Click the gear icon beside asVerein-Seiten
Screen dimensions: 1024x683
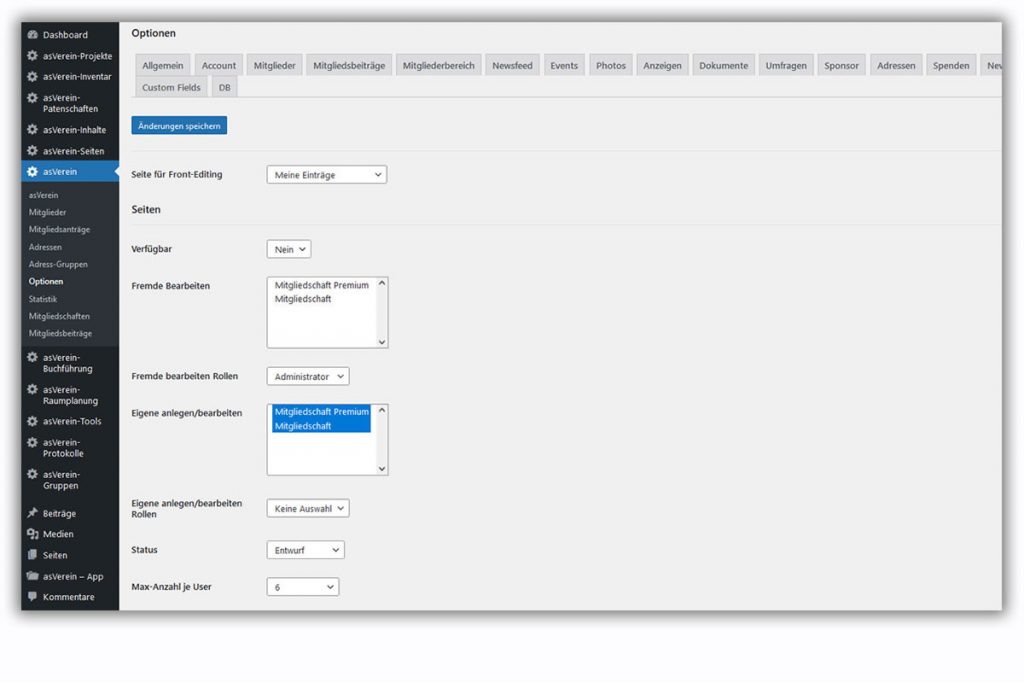[33, 151]
